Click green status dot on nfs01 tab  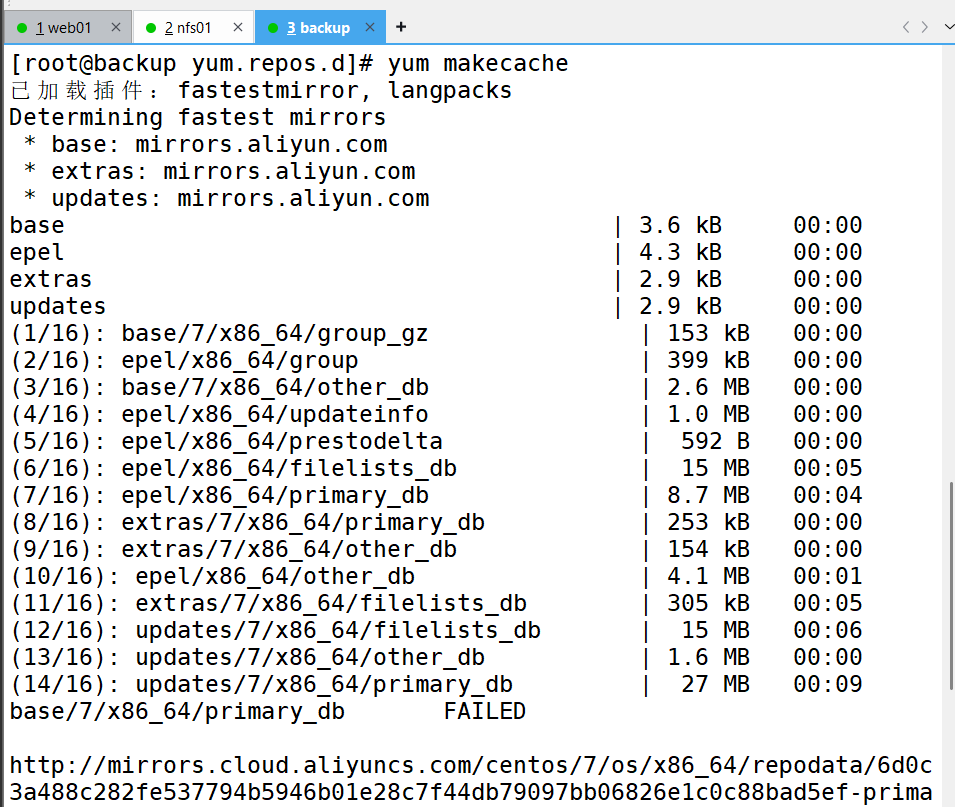(151, 28)
